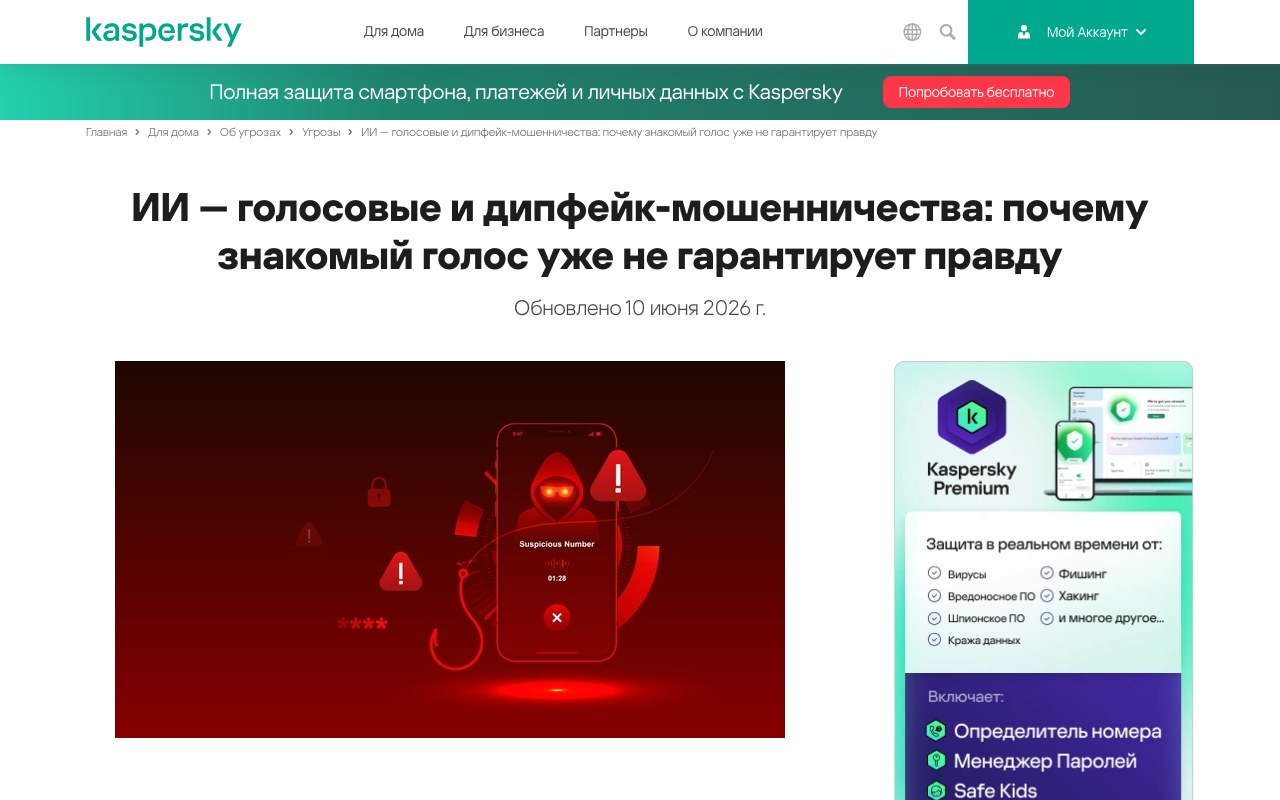The width and height of the screenshot is (1280, 800).
Task: Click the current article breadcrumb text
Action: pos(619,132)
